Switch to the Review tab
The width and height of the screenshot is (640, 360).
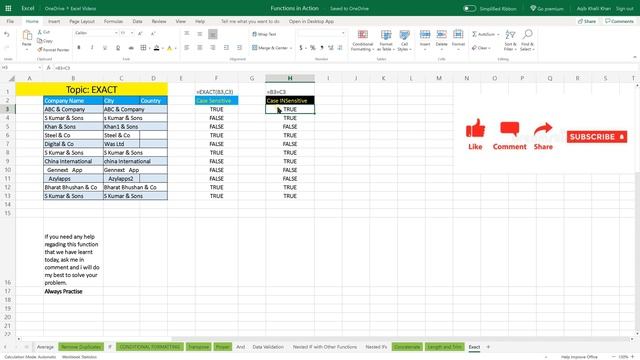(159, 21)
